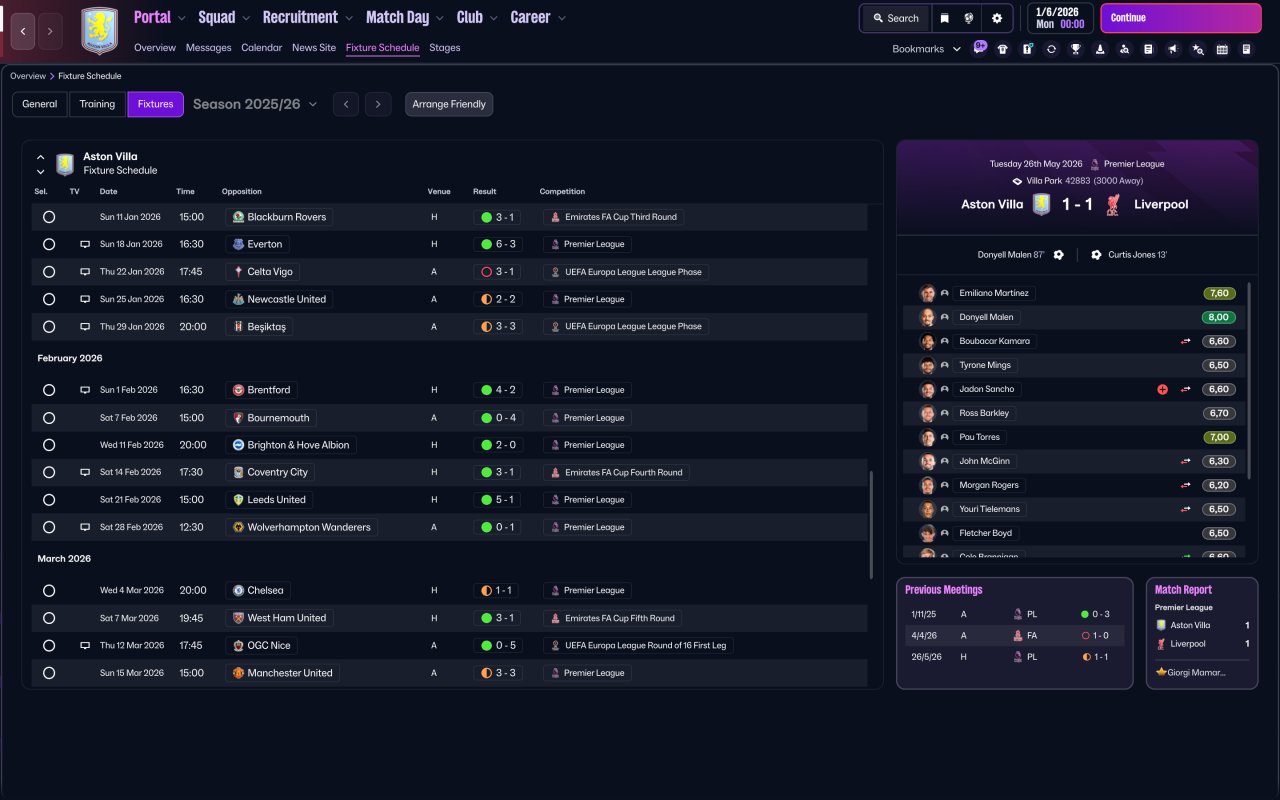Click the Overview breadcrumb link
This screenshot has height=800, width=1280.
point(28,76)
